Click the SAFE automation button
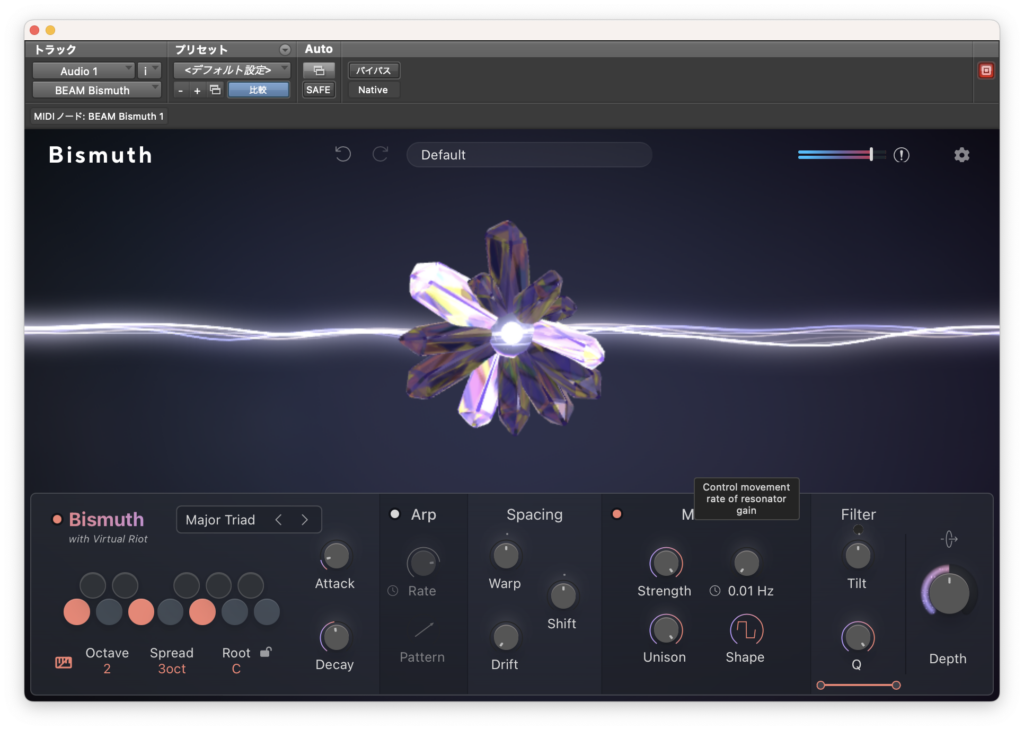The height and width of the screenshot is (730, 1024). click(x=318, y=89)
